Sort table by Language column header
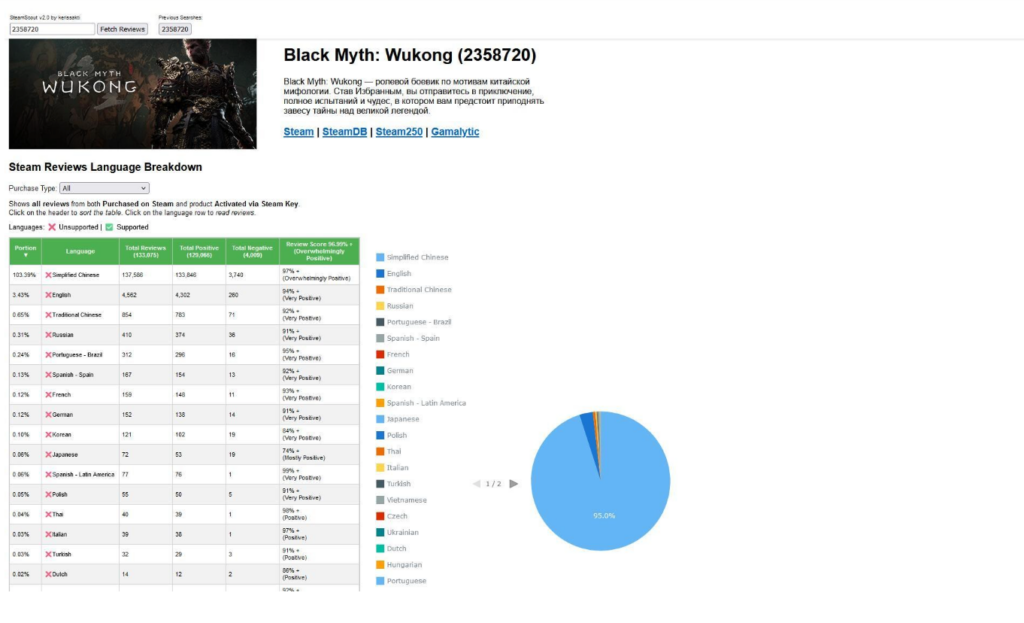 point(80,251)
